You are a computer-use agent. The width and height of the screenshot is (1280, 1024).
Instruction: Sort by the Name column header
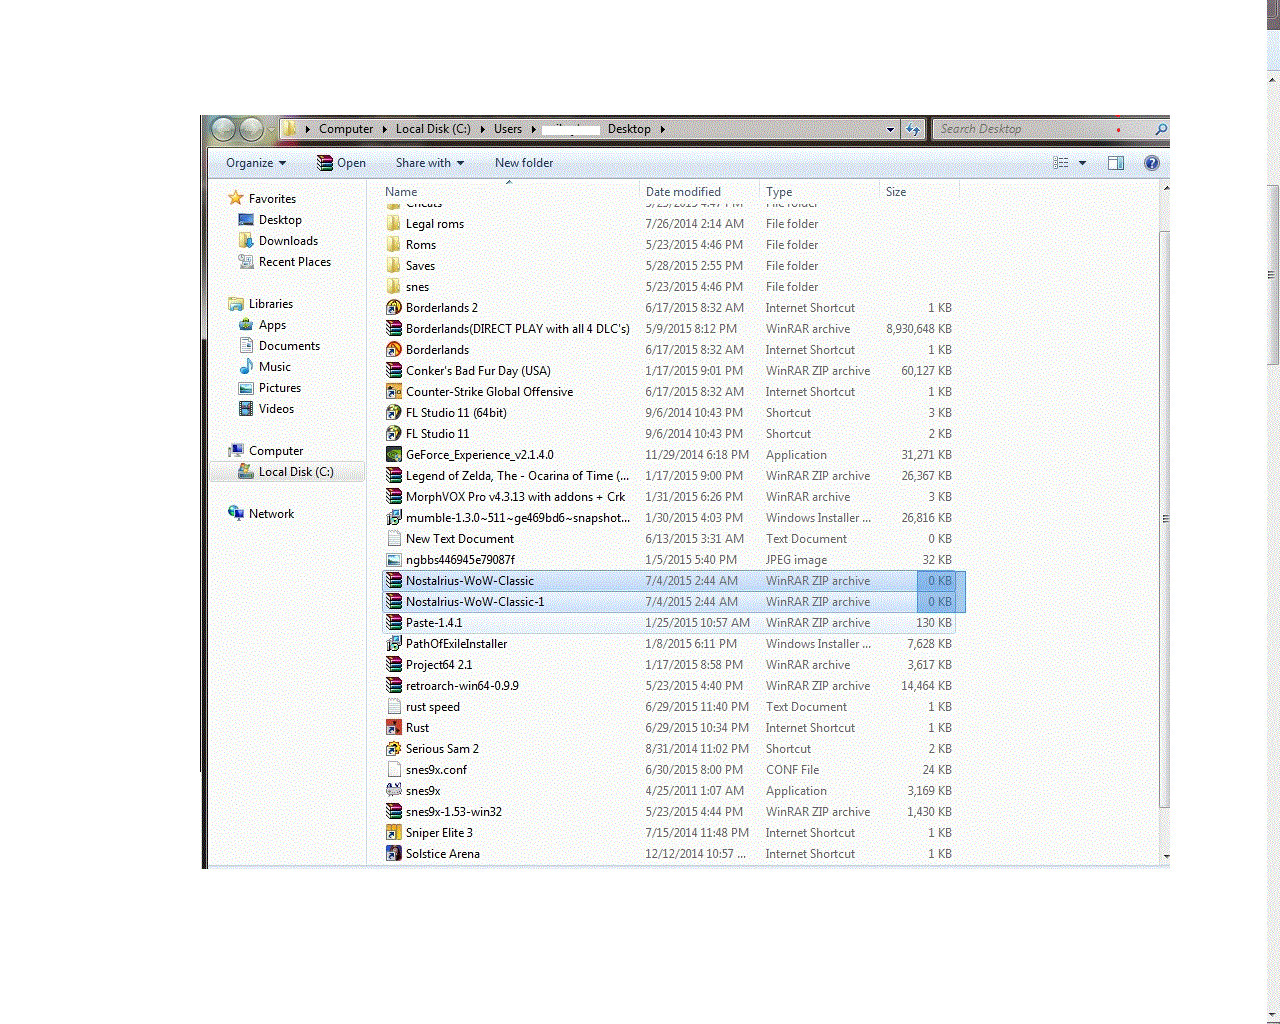pos(510,192)
